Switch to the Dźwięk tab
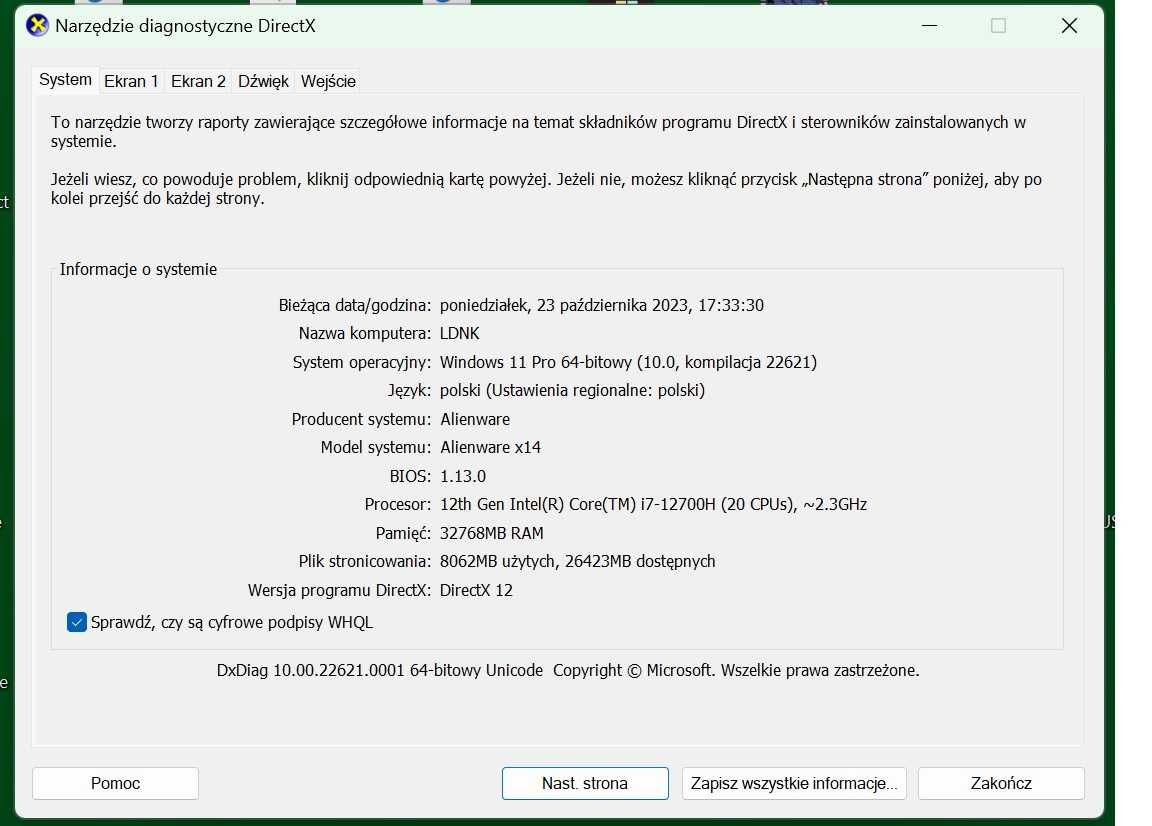The image size is (1152, 826). pos(263,81)
